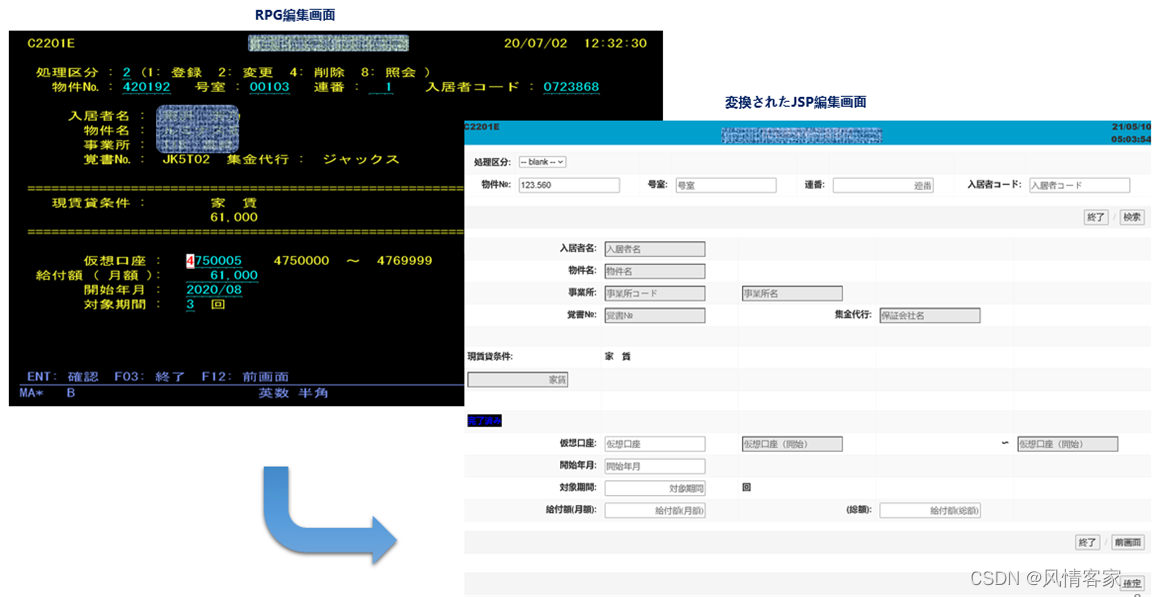
Task: Click 開始年月 value 2020/08 in RPG screen
Action: coord(214,290)
